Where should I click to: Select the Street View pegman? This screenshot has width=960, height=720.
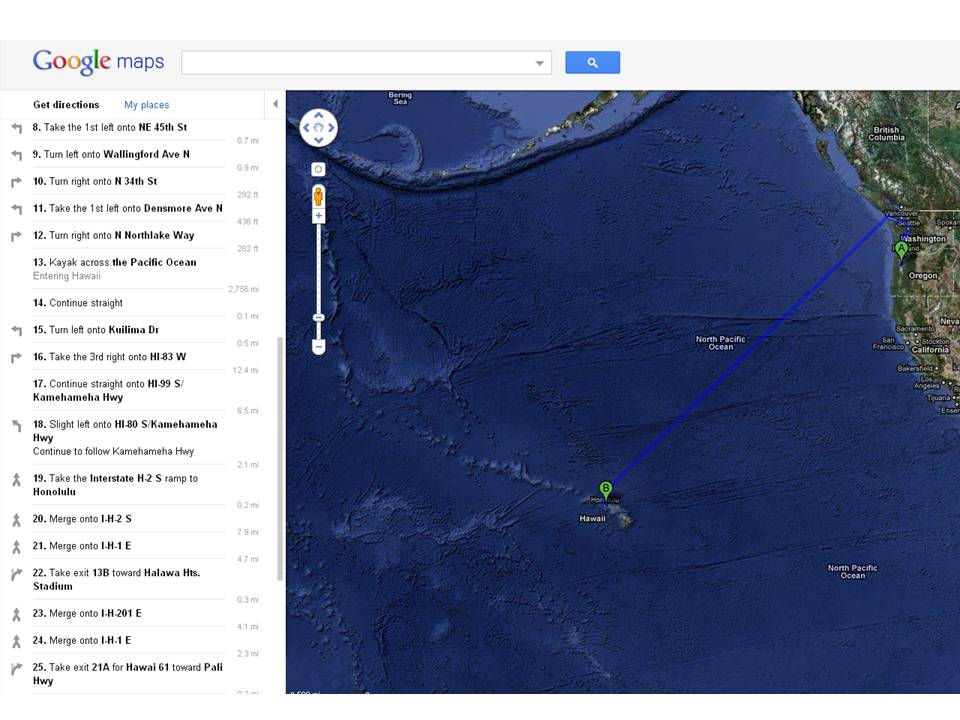coord(318,197)
